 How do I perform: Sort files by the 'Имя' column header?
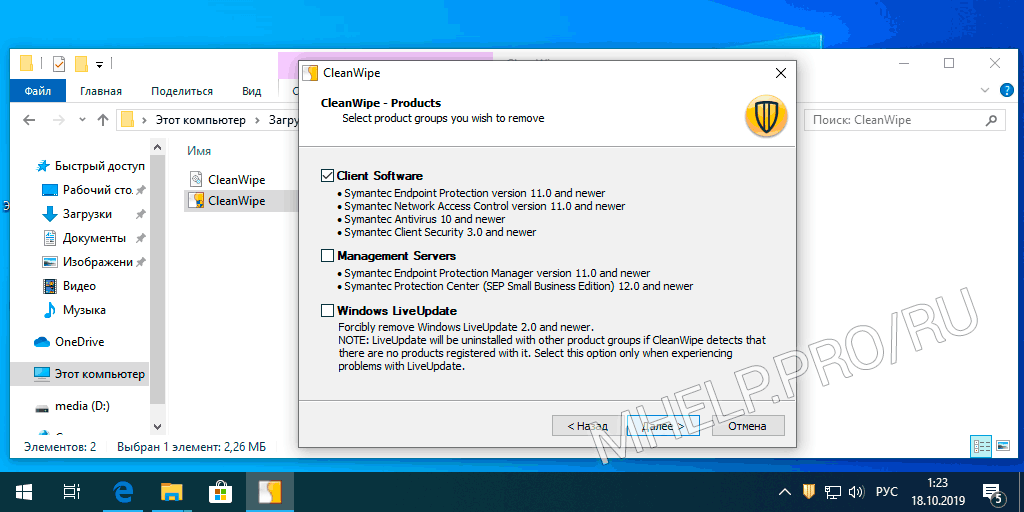click(x=199, y=151)
